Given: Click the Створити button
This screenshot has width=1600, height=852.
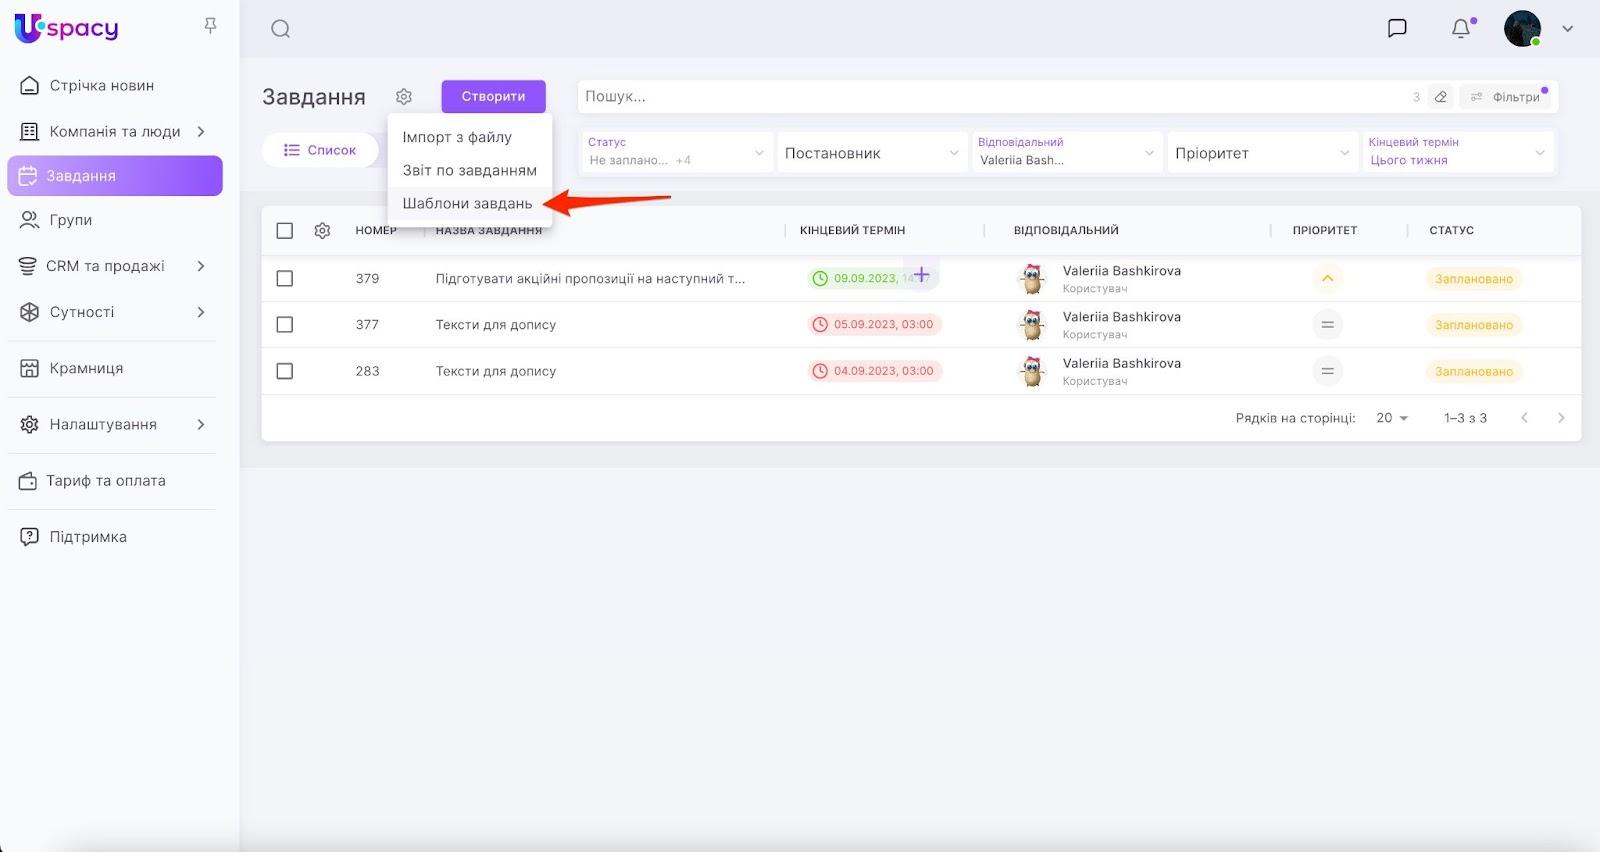Looking at the screenshot, I should (x=493, y=97).
